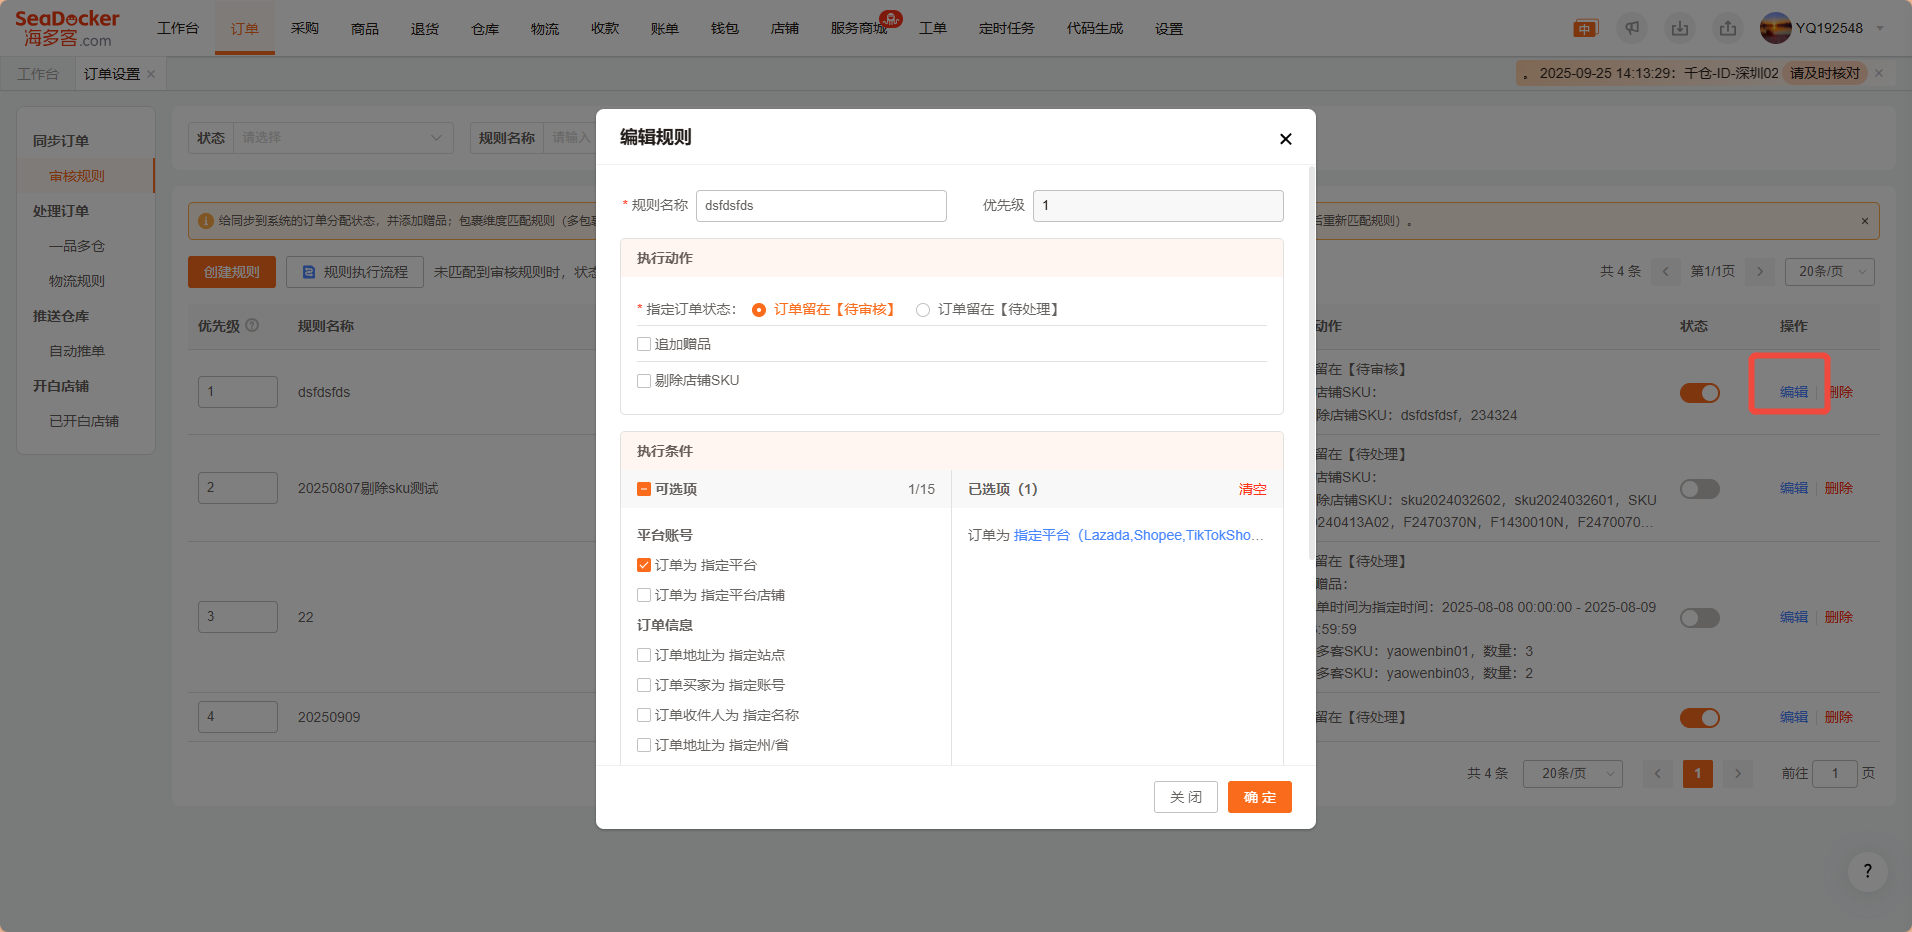Check the 追加赠品 checkbox

644,344
